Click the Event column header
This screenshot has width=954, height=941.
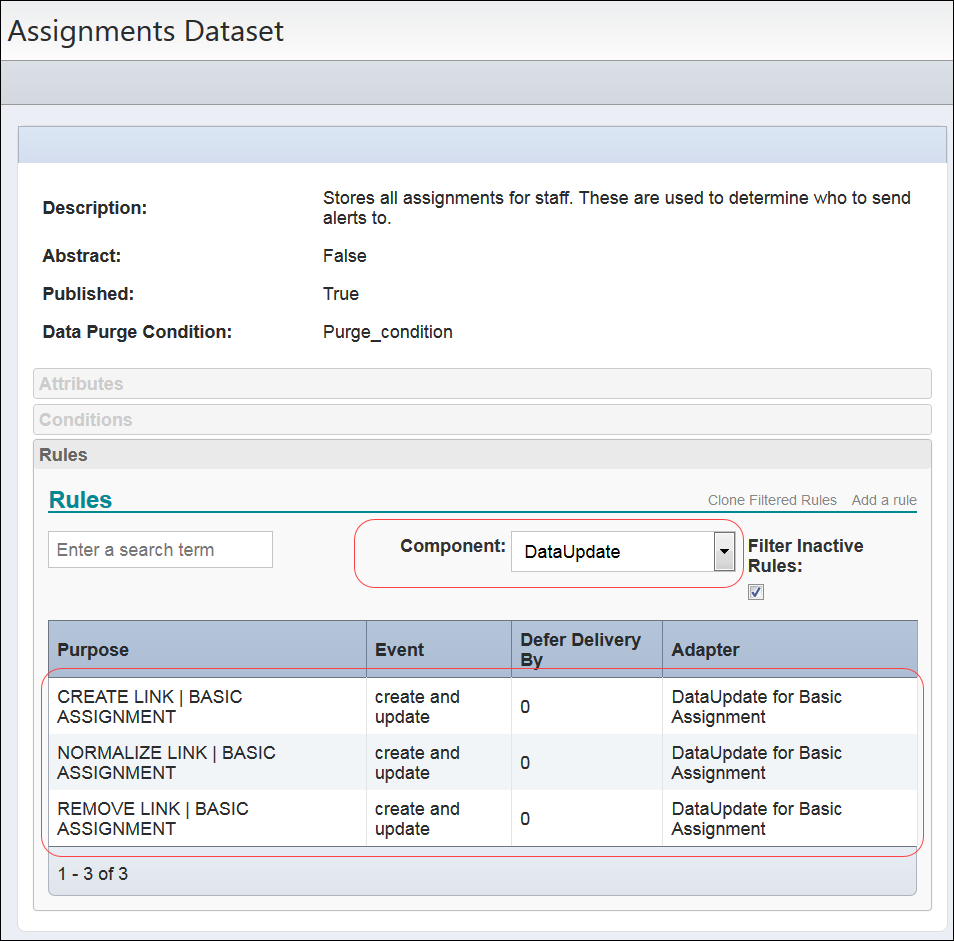click(399, 649)
